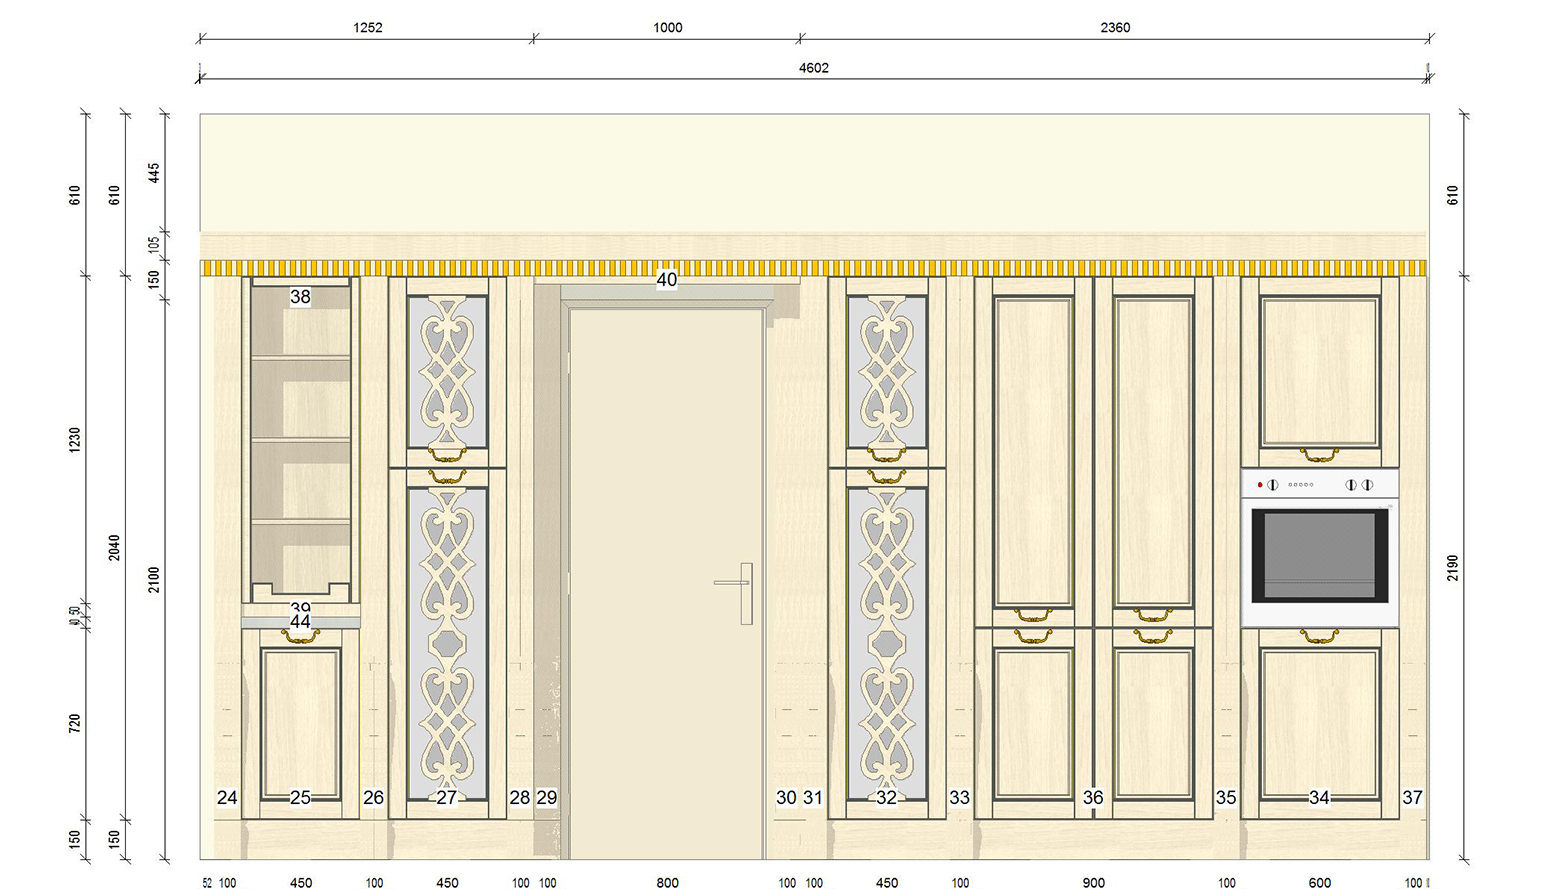Click the oven's leftmost control knob
The height and width of the screenshot is (889, 1549).
[1272, 485]
